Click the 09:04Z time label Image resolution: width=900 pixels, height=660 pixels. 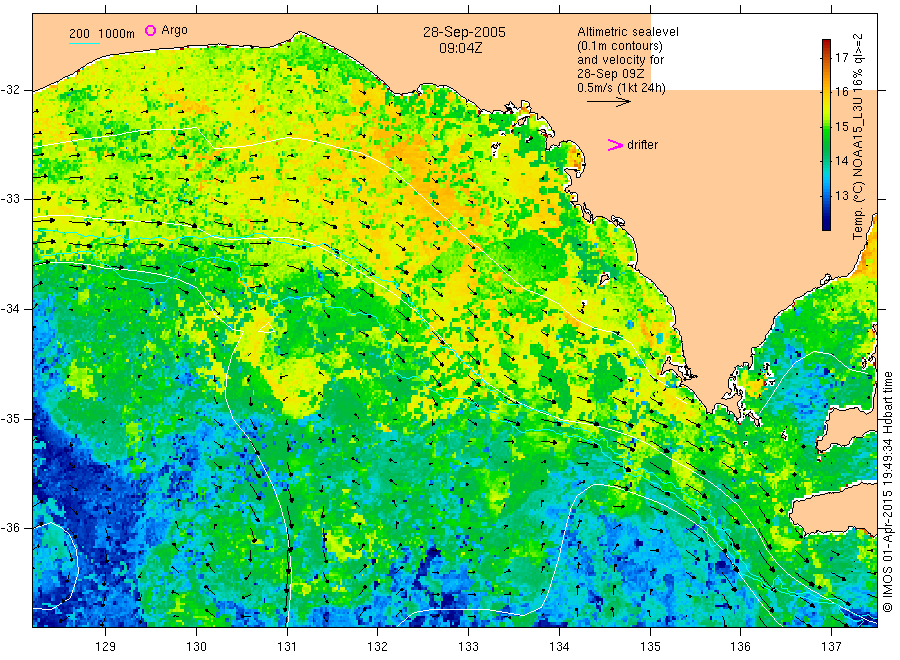461,48
